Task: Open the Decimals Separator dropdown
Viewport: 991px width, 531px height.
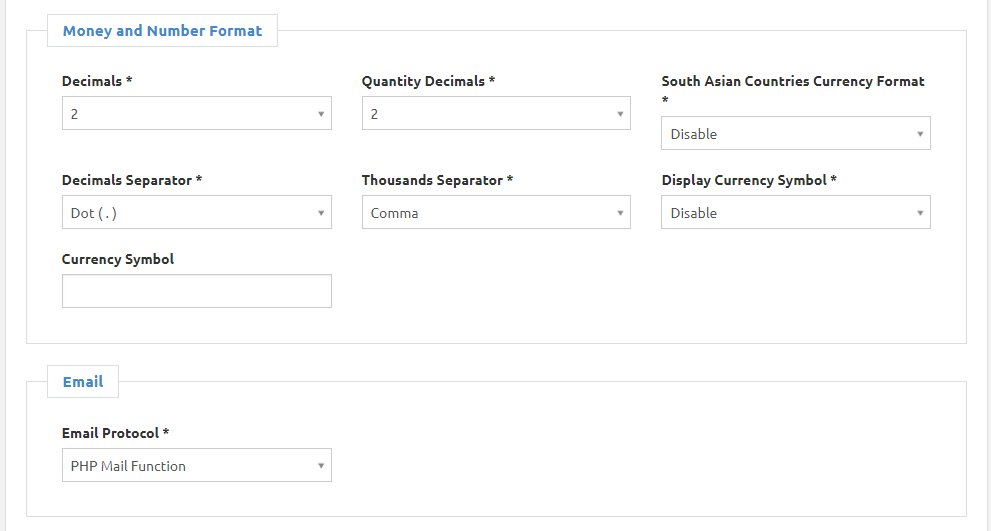Action: [196, 213]
